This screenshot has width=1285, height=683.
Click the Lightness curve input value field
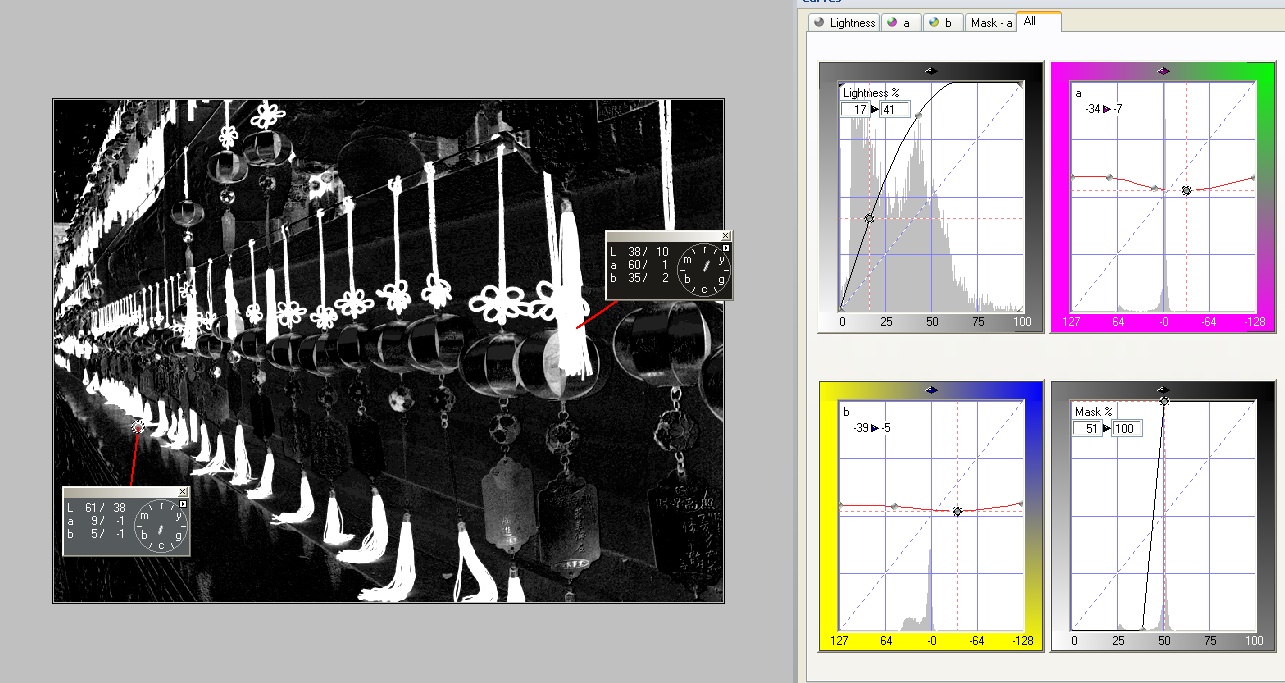[855, 109]
